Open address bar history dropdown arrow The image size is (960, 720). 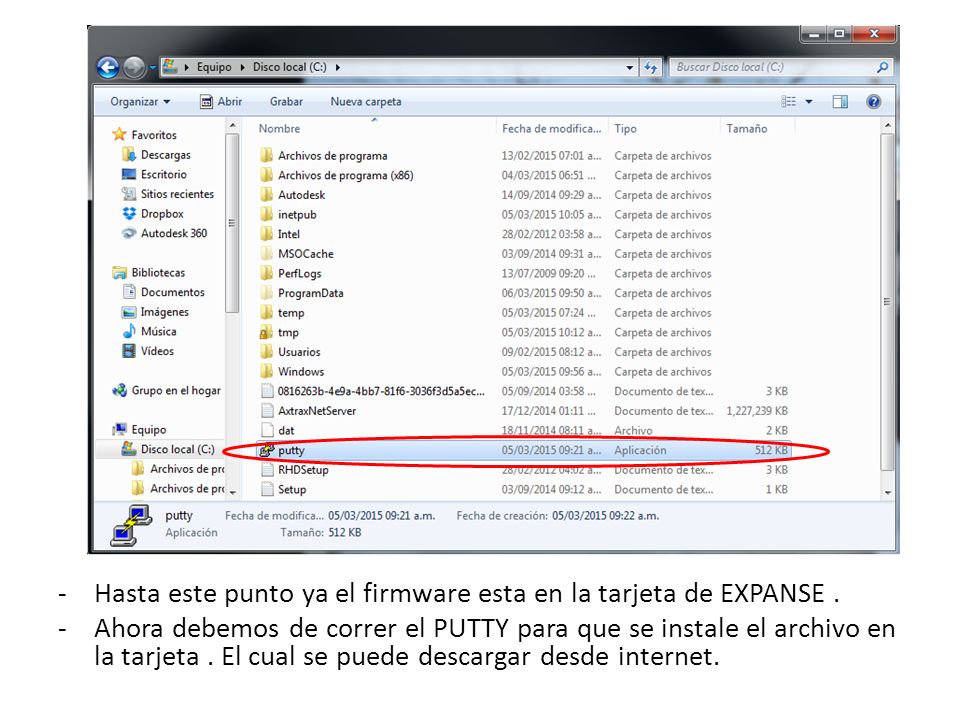629,67
